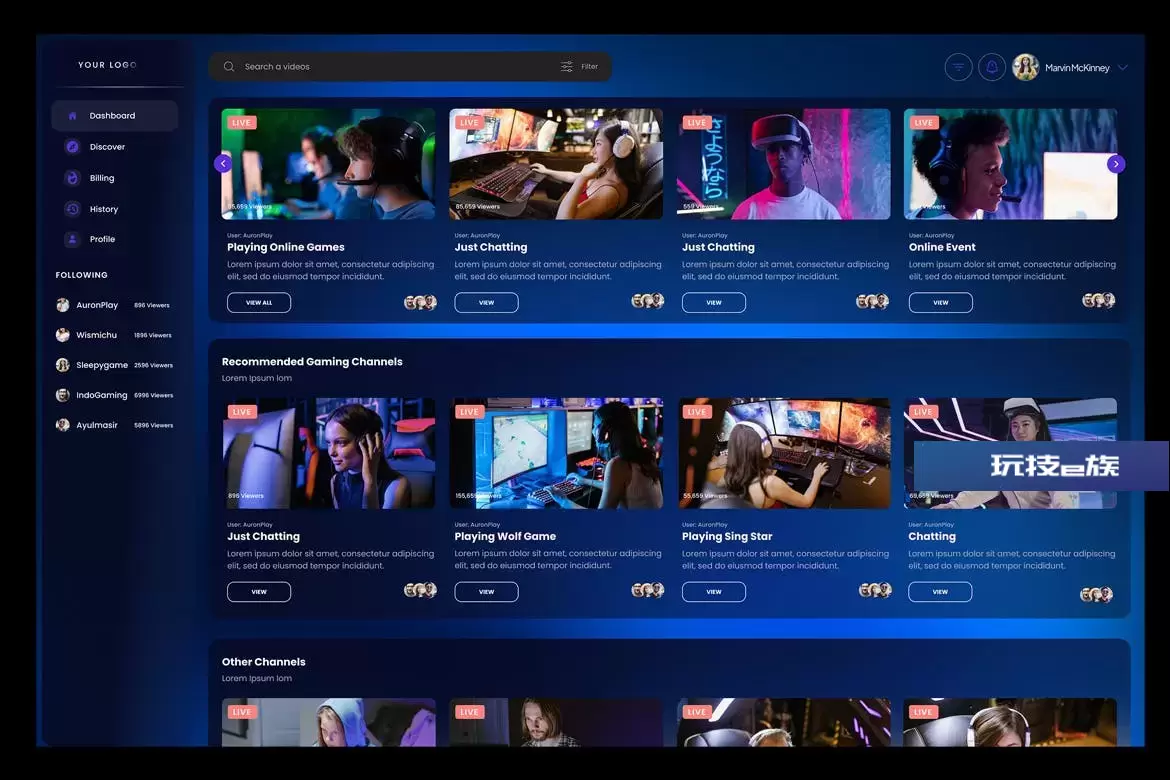Screen dimensions: 1170x780
Task: Open the Filter sliders icon in search bar
Action: click(x=567, y=66)
